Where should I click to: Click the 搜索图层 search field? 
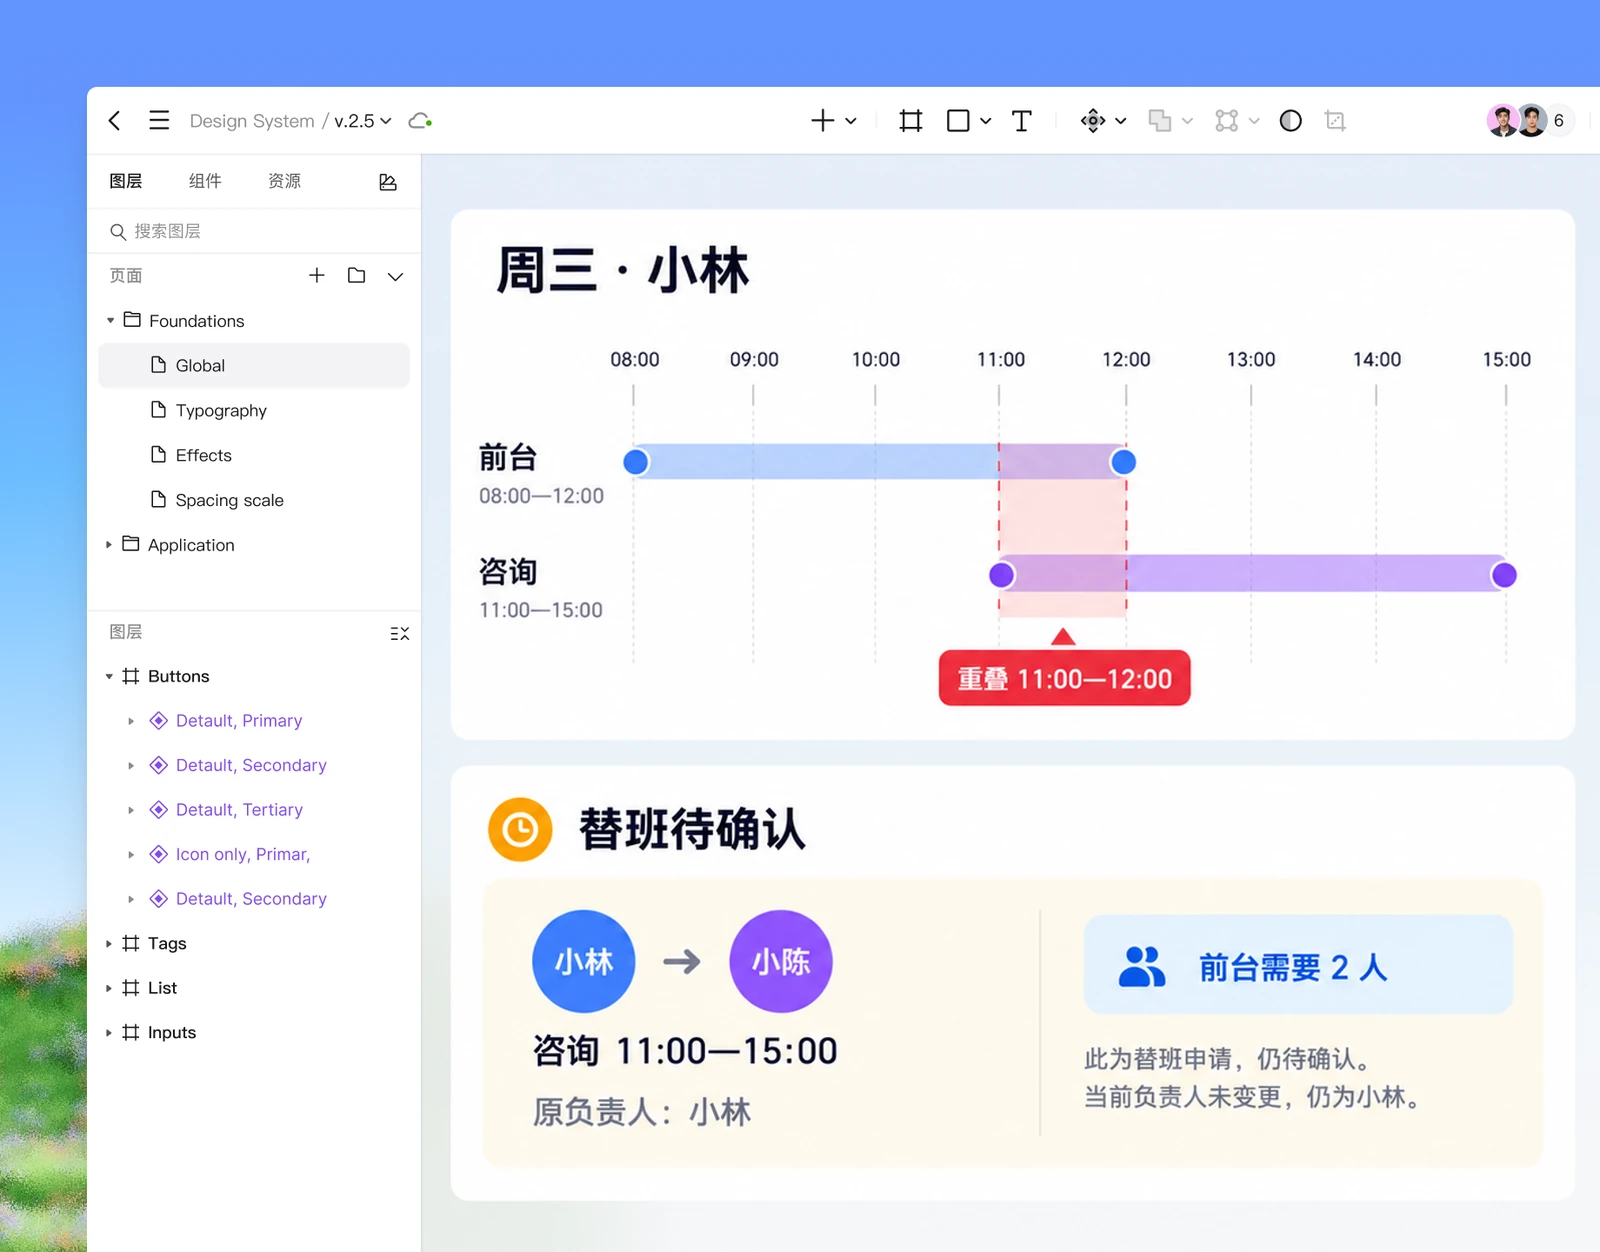point(254,231)
